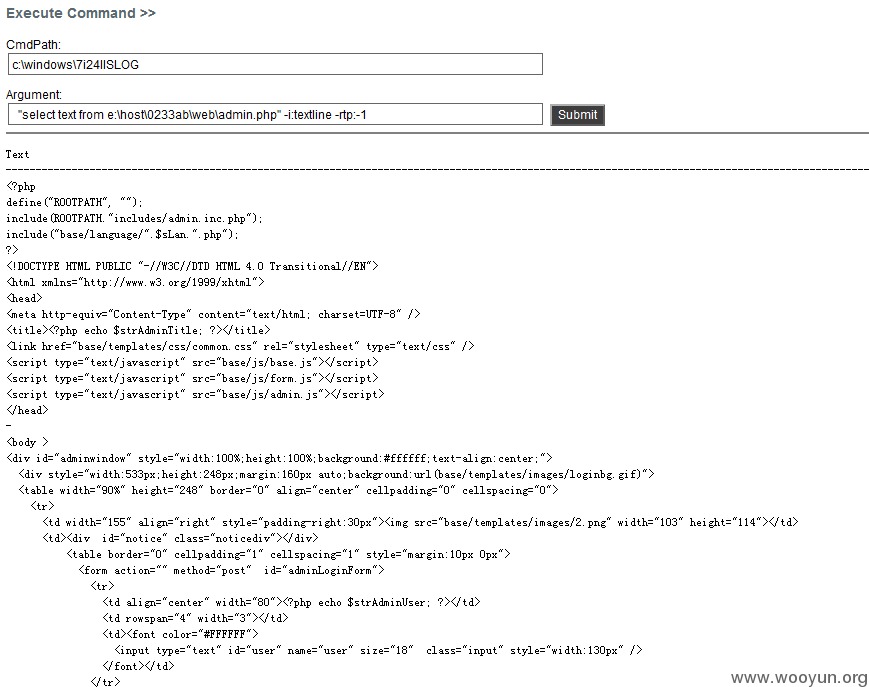Select the </font></td> closing line
The height and width of the screenshot is (687, 869).
click(x=139, y=667)
